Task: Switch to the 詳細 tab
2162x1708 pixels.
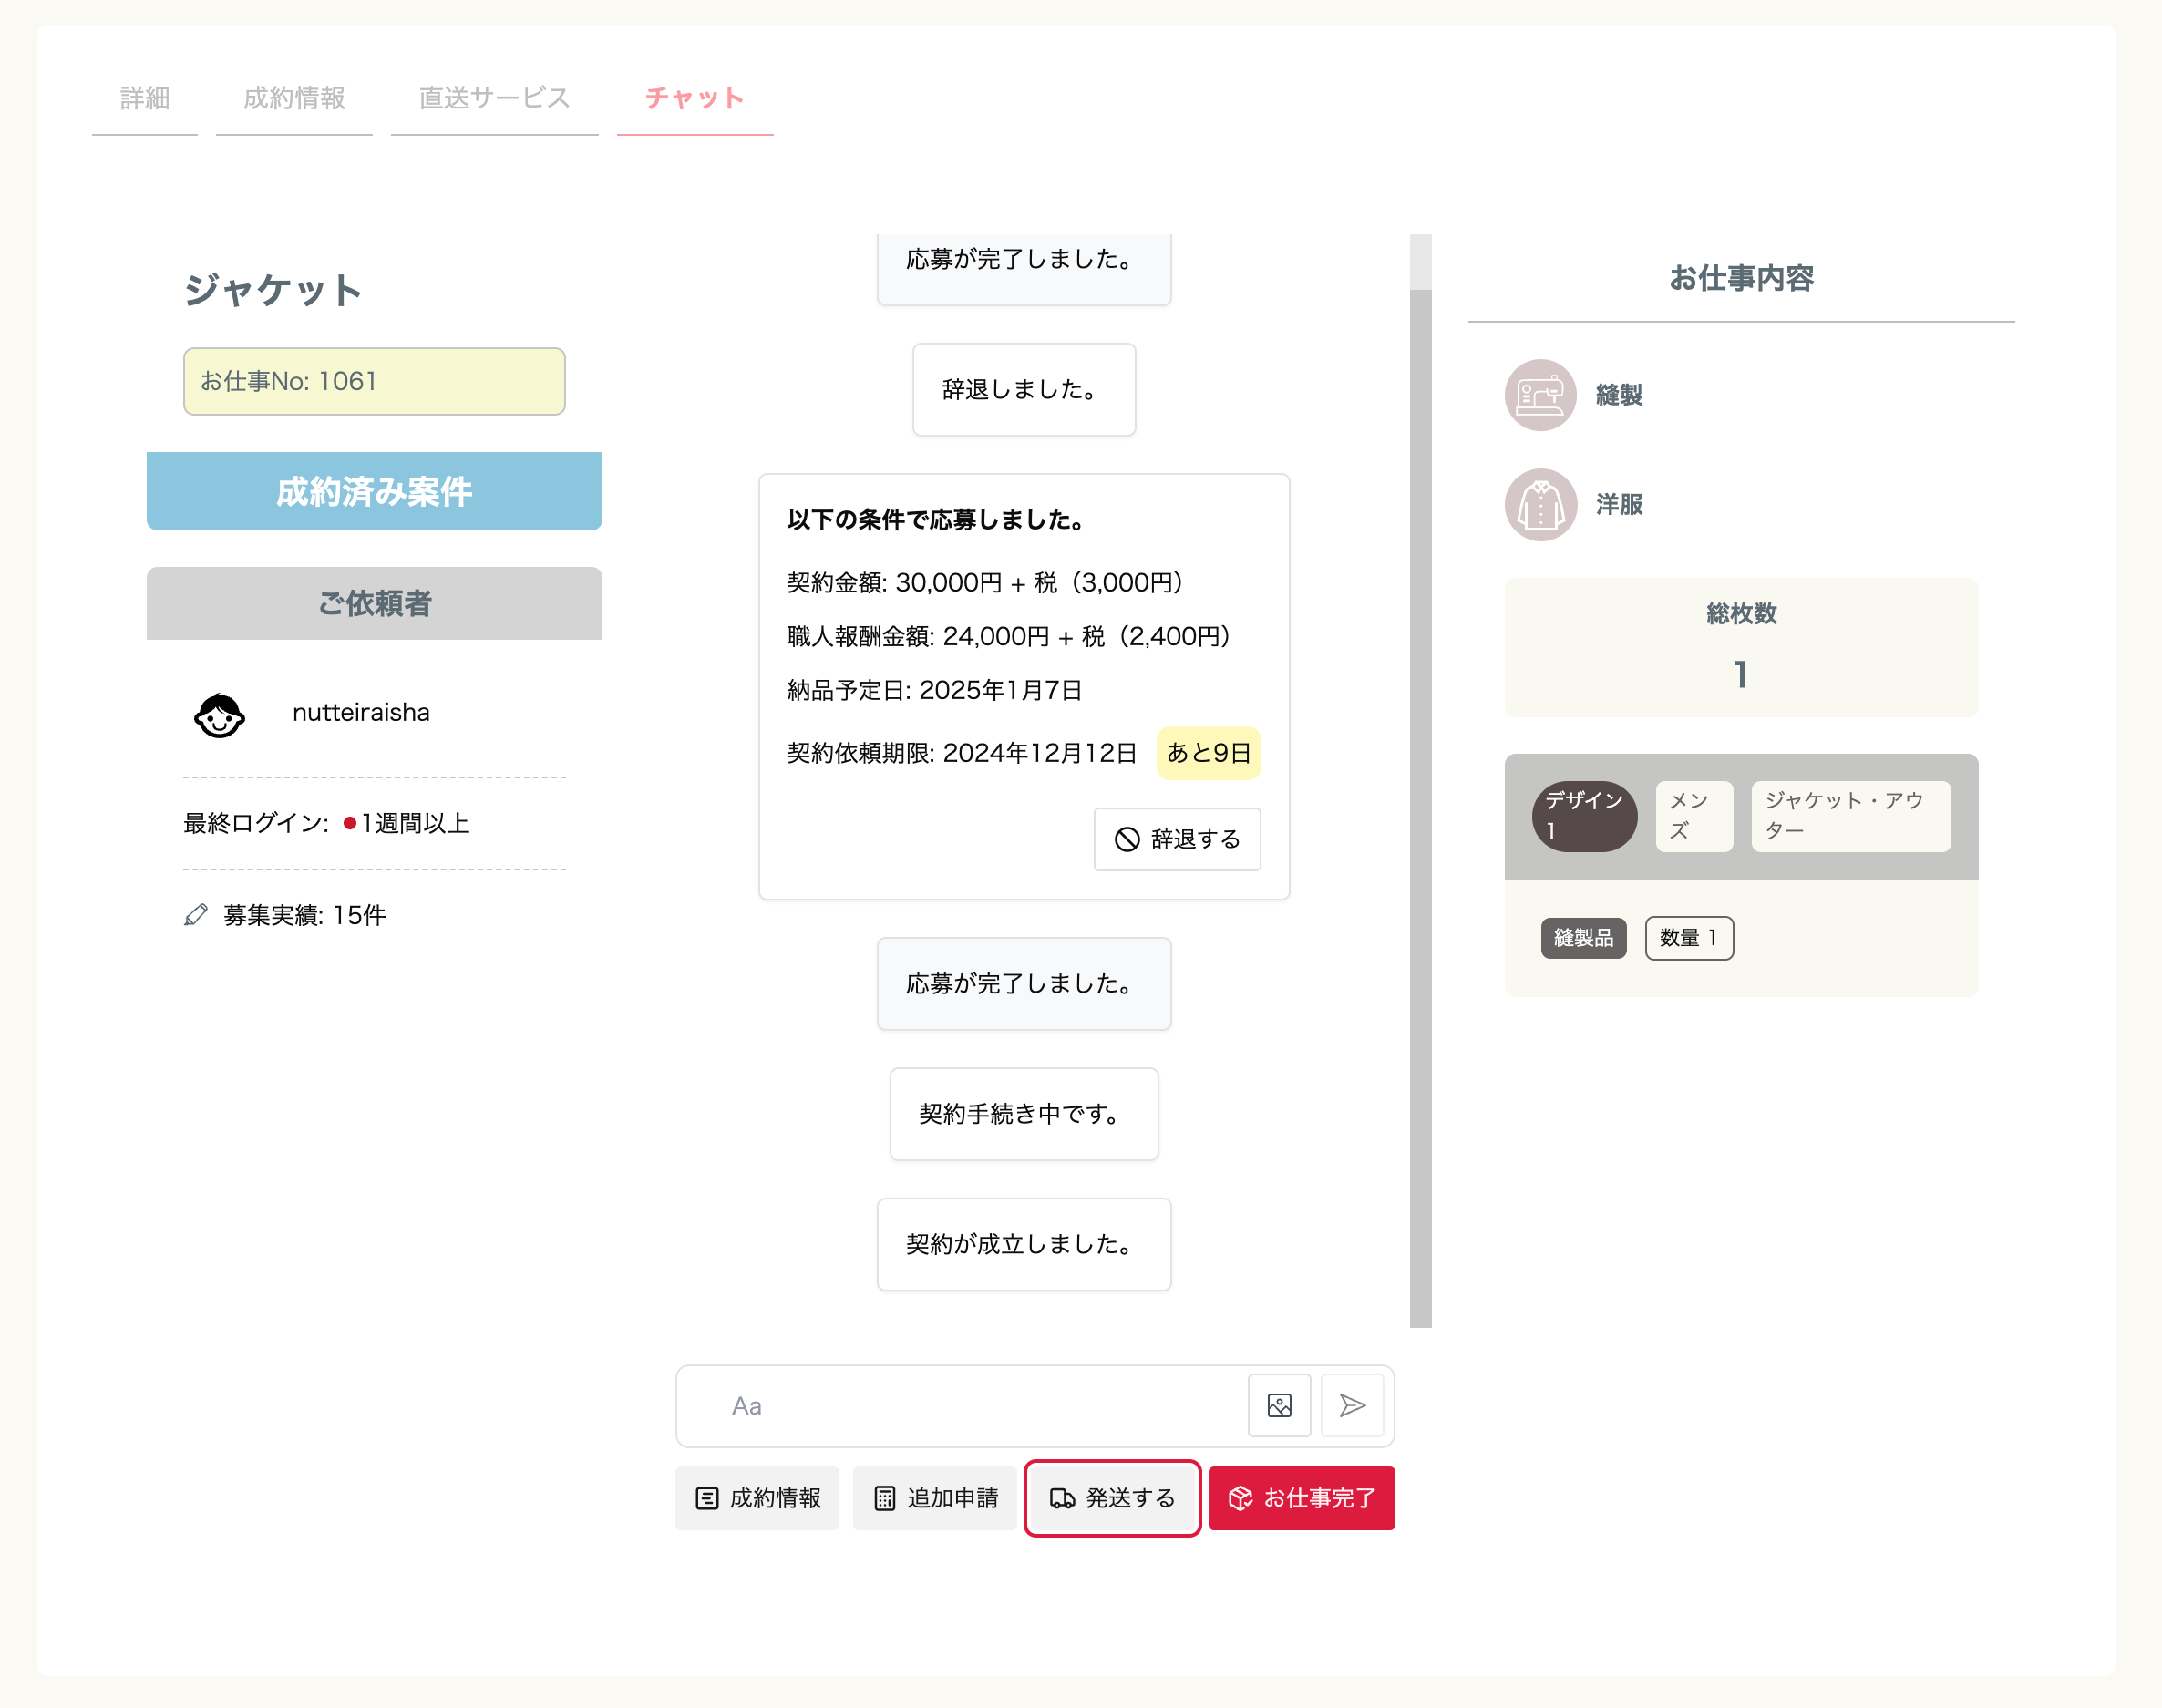Action: 145,98
